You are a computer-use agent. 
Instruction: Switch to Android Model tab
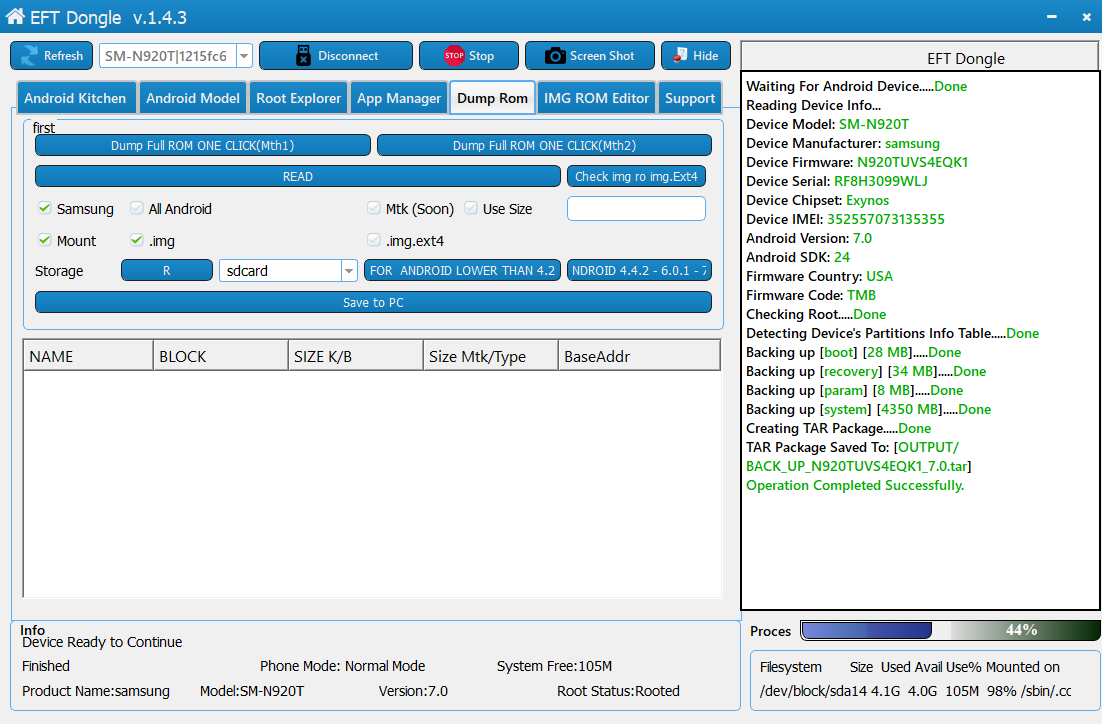coord(193,98)
